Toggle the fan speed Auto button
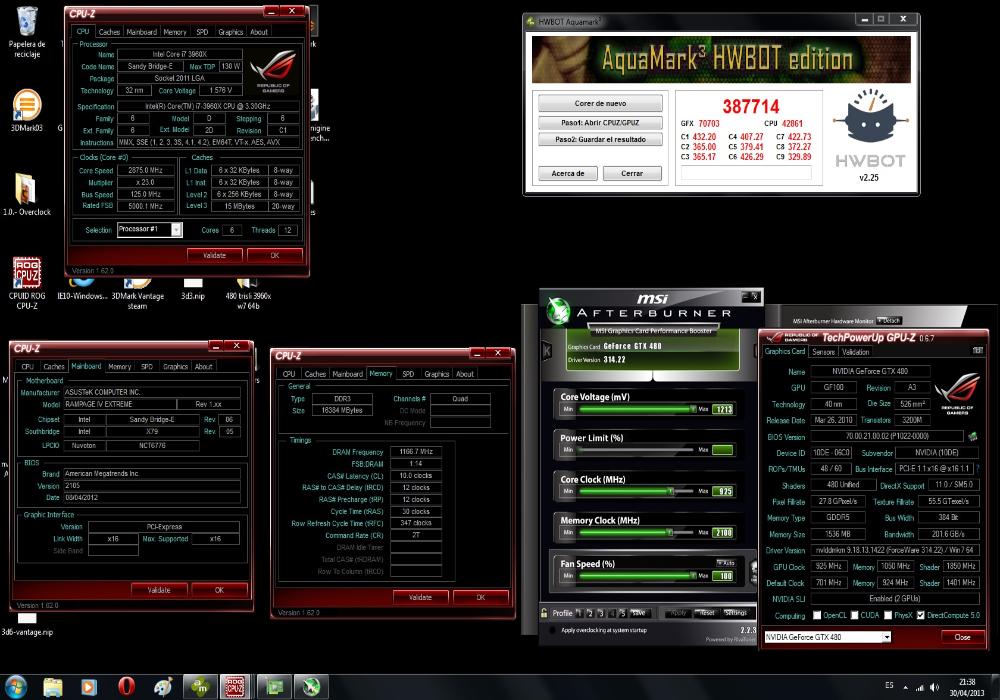This screenshot has height=700, width=1000. point(725,563)
